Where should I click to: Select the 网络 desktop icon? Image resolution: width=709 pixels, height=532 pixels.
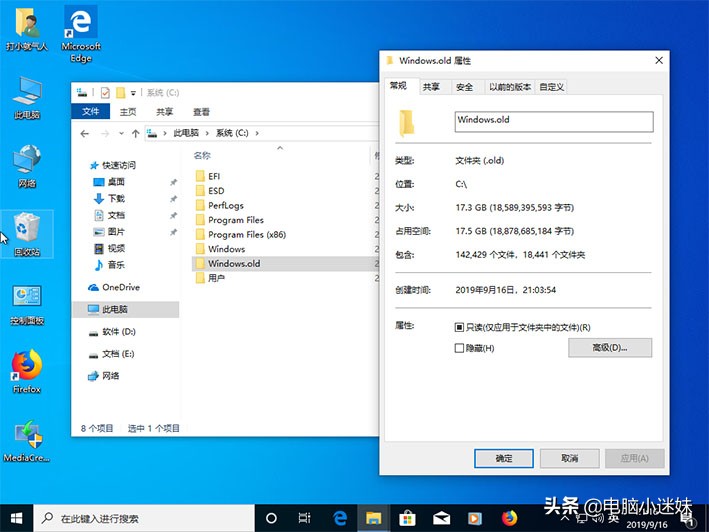27,166
